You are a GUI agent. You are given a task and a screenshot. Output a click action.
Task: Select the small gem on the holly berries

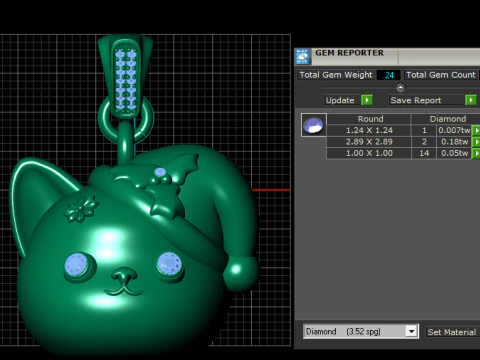160,172
